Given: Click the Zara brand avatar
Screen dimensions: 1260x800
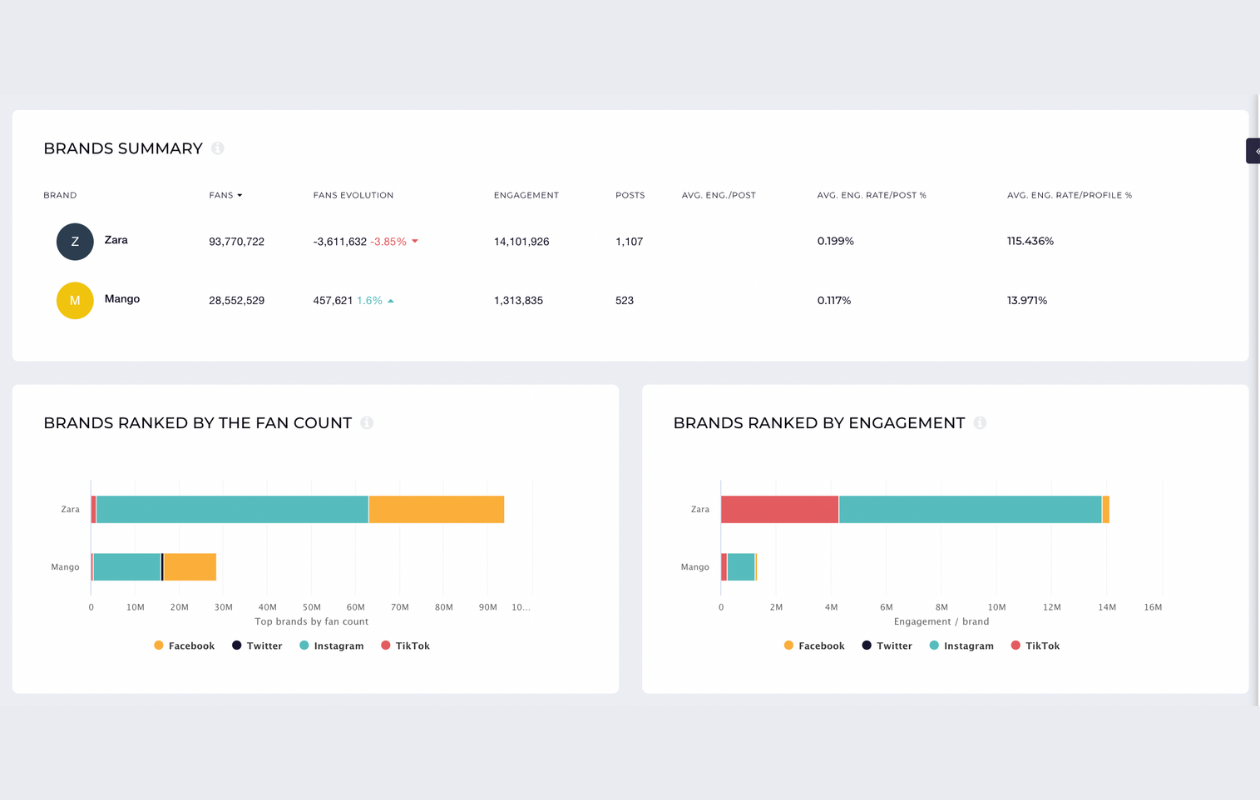Looking at the screenshot, I should [75, 242].
